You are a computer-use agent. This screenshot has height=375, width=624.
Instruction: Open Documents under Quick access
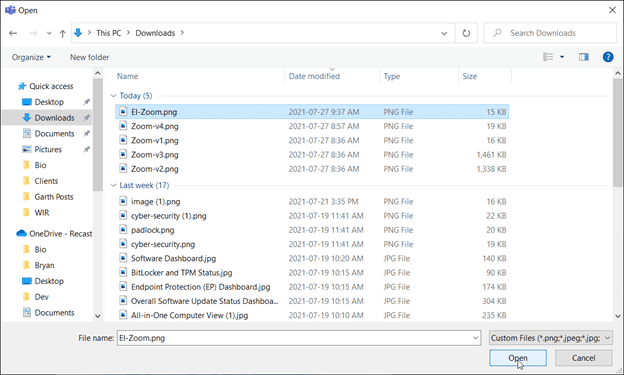[55, 134]
